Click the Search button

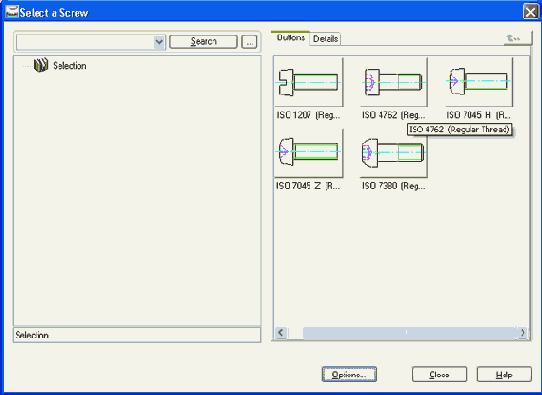pos(203,42)
